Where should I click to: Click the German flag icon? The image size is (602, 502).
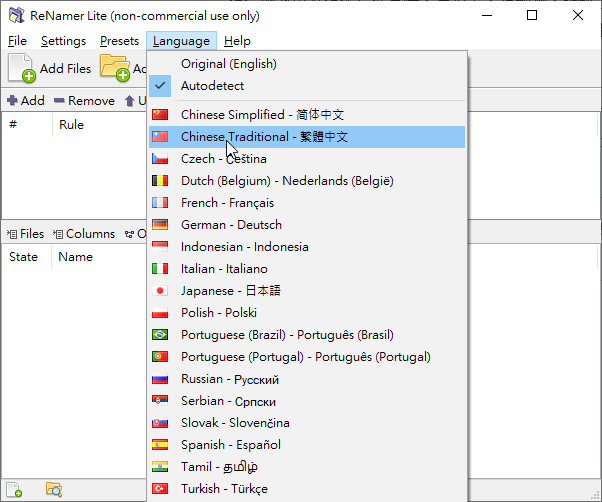pyautogui.click(x=159, y=225)
